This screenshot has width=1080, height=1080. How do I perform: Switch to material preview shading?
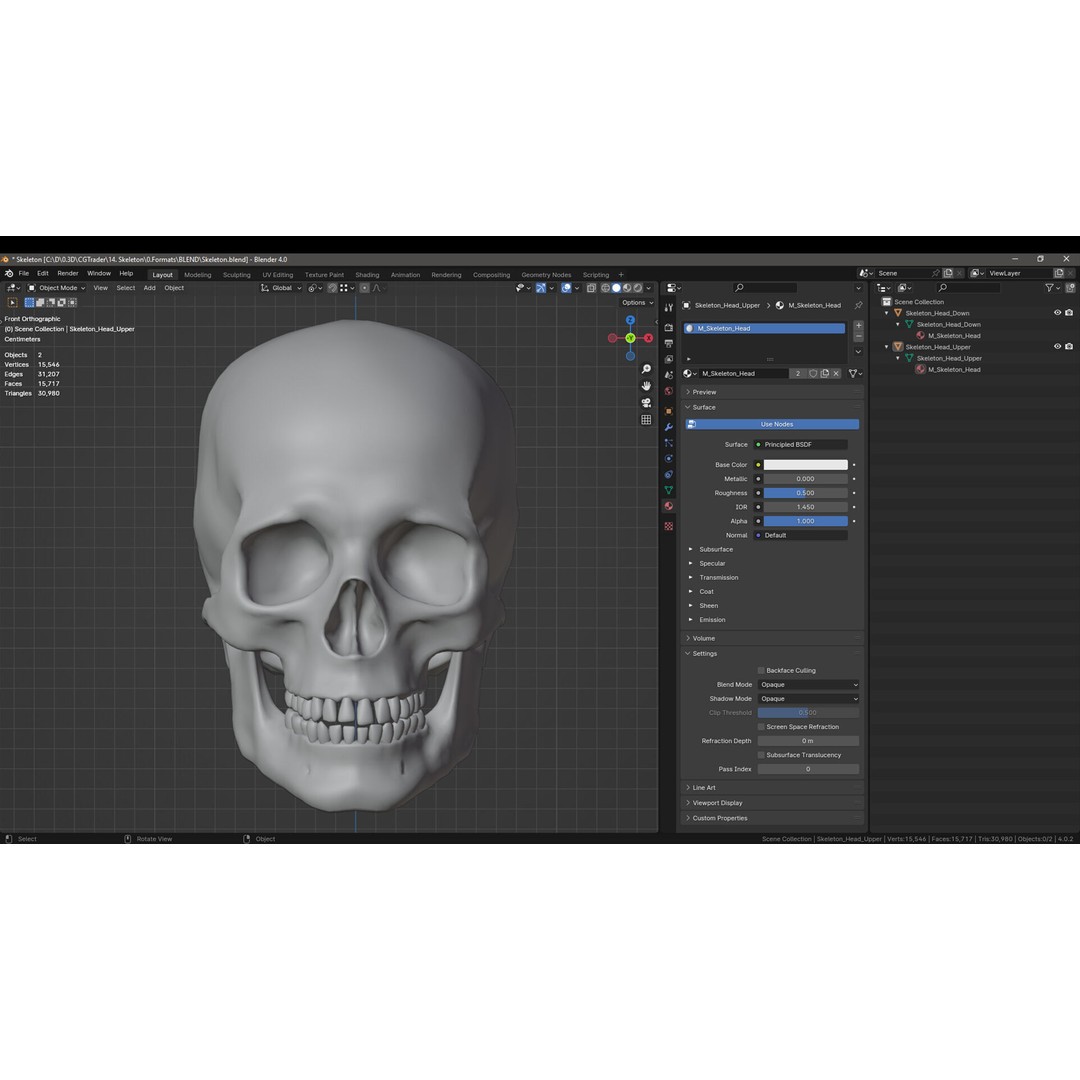(x=627, y=288)
